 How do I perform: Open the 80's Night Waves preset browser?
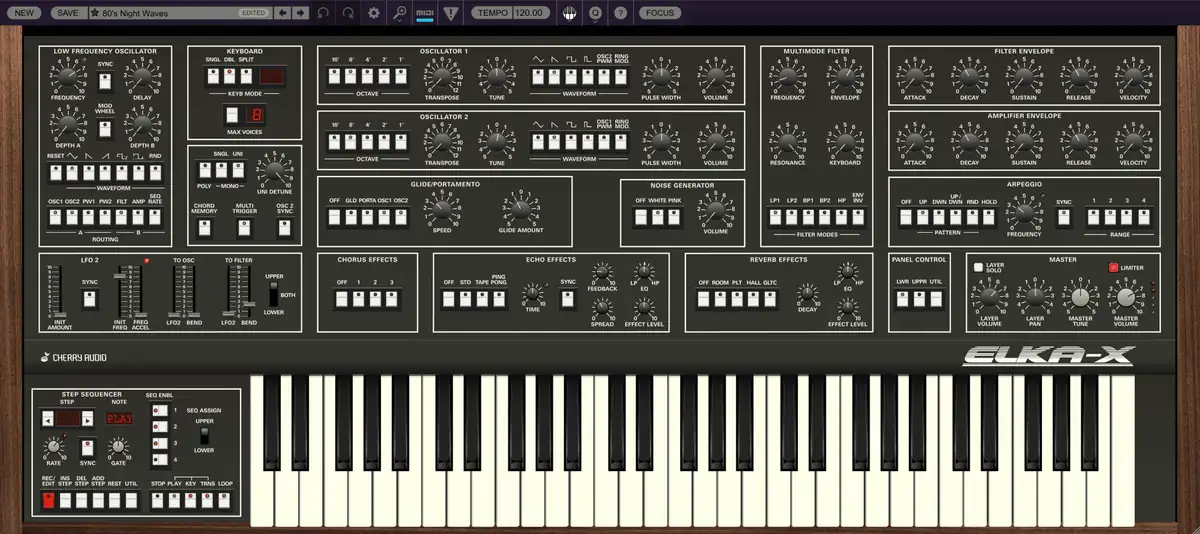[165, 13]
